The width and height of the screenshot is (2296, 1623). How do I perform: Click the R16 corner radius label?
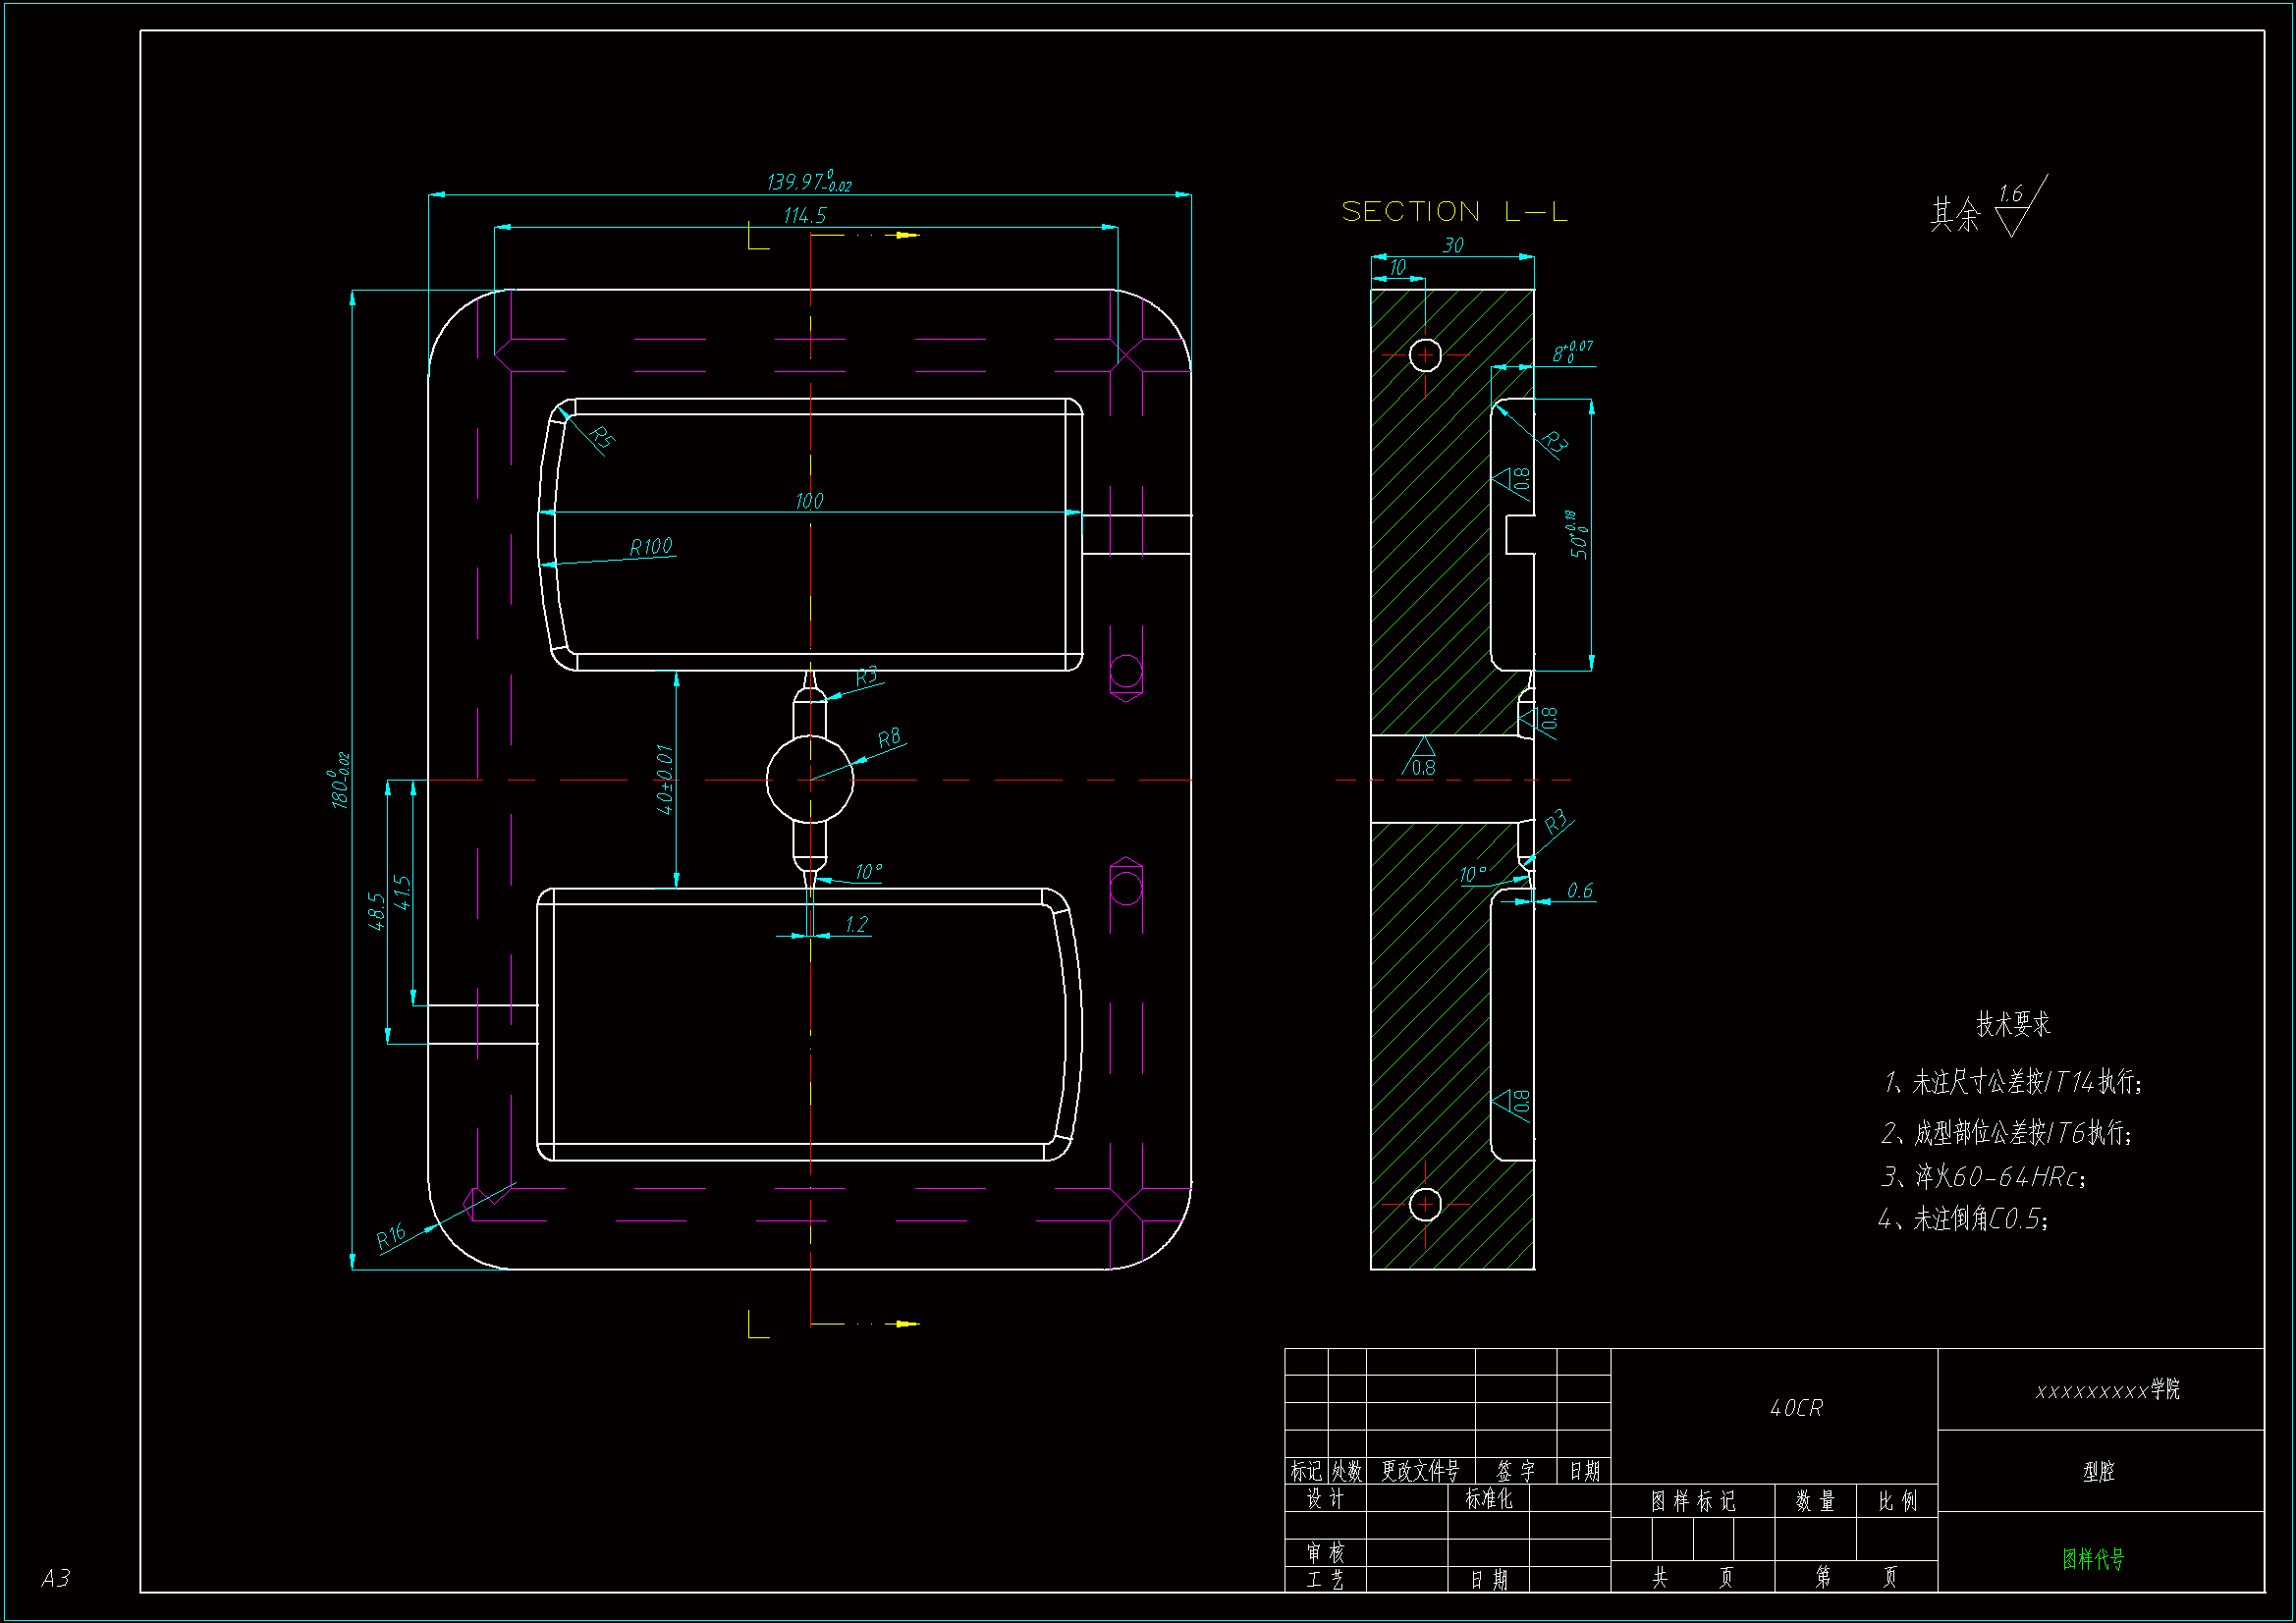point(391,1236)
